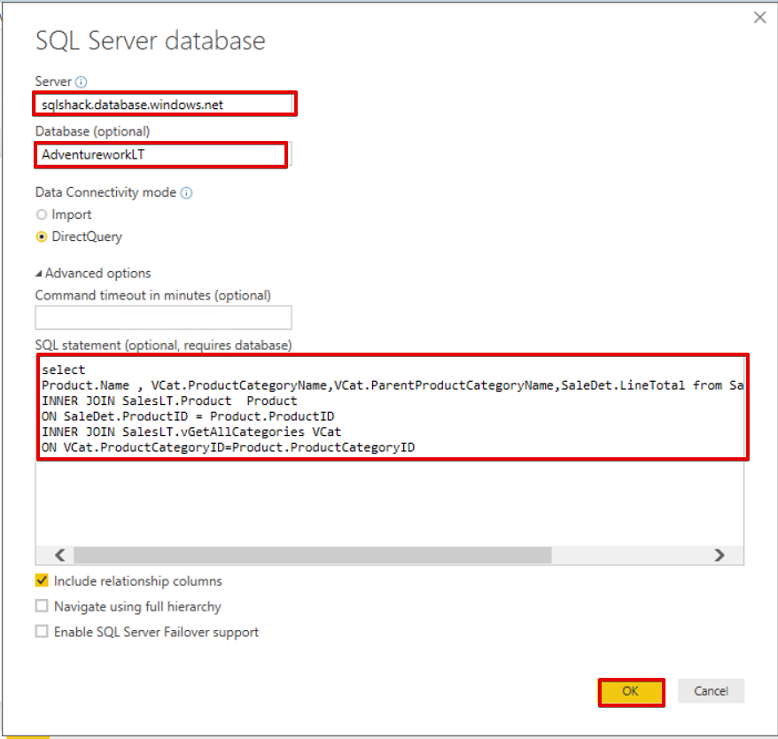Cancel the database connection dialog
Screen dimensions: 778x739
711,691
